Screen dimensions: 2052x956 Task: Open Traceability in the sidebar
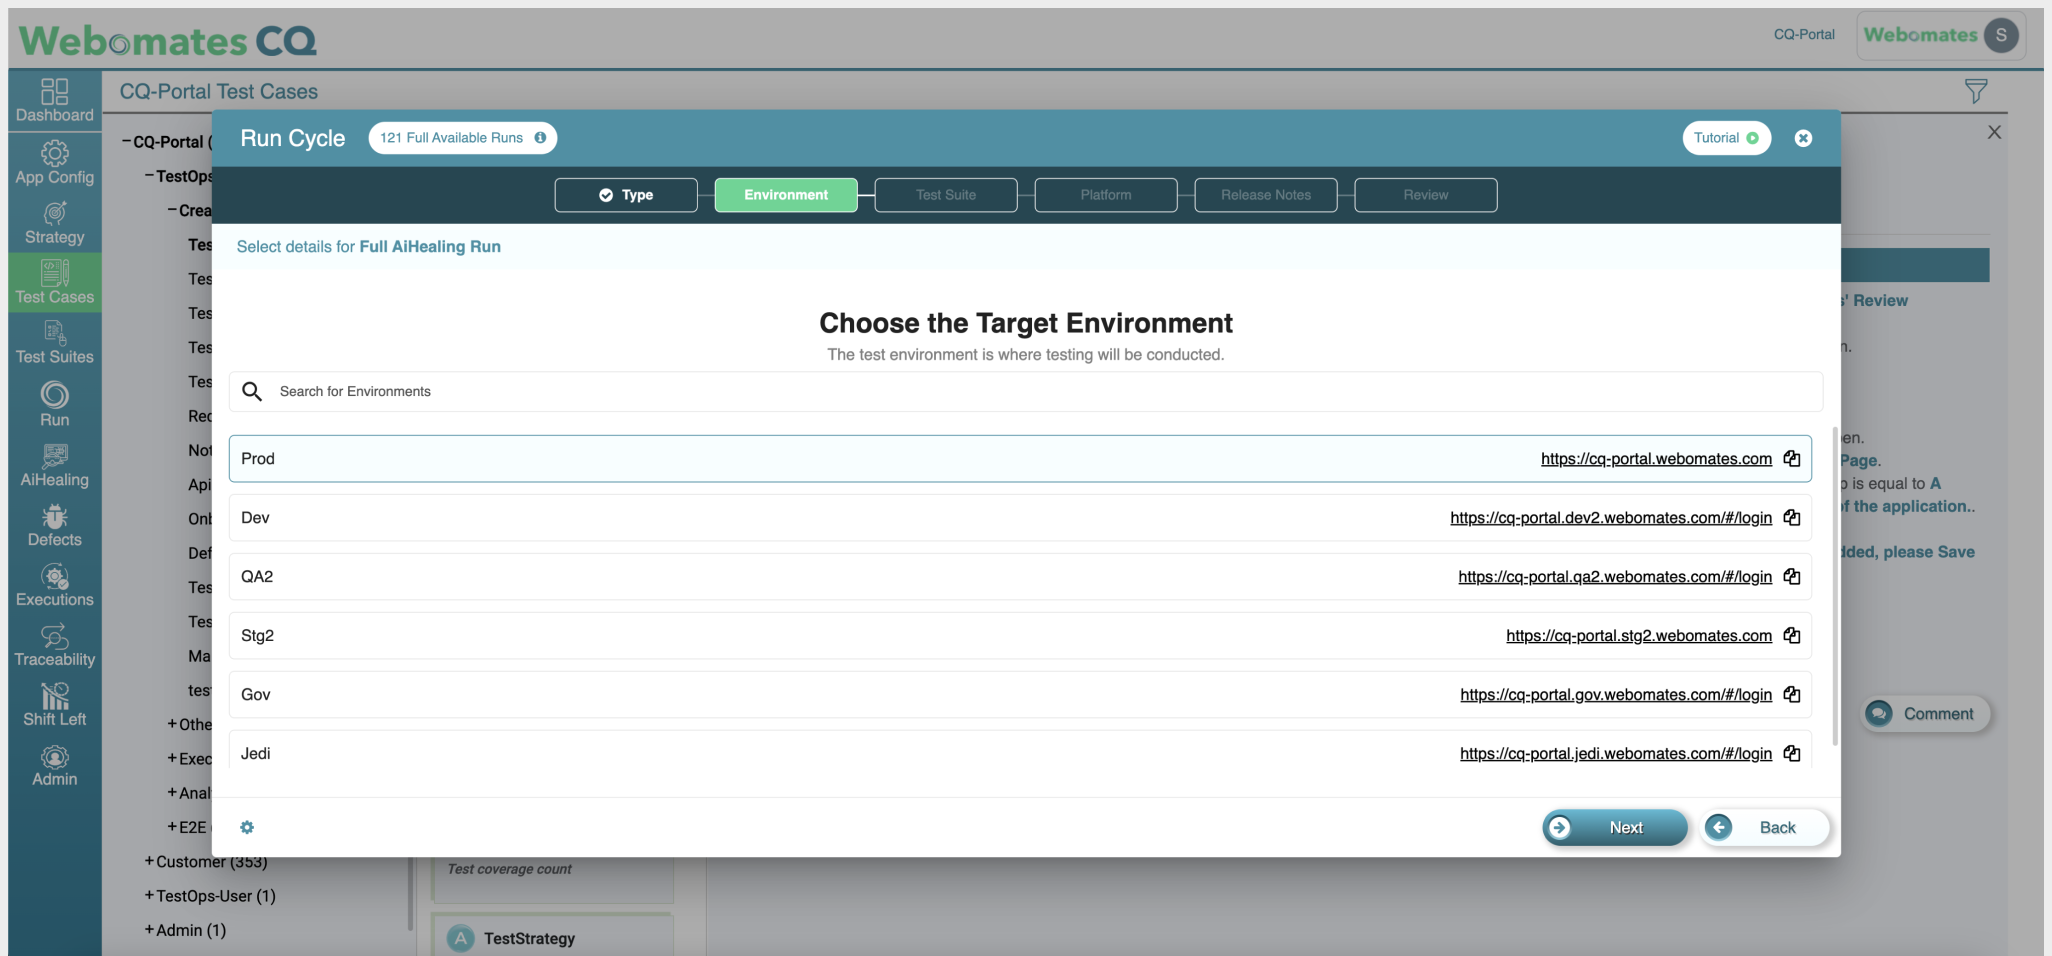coord(54,644)
